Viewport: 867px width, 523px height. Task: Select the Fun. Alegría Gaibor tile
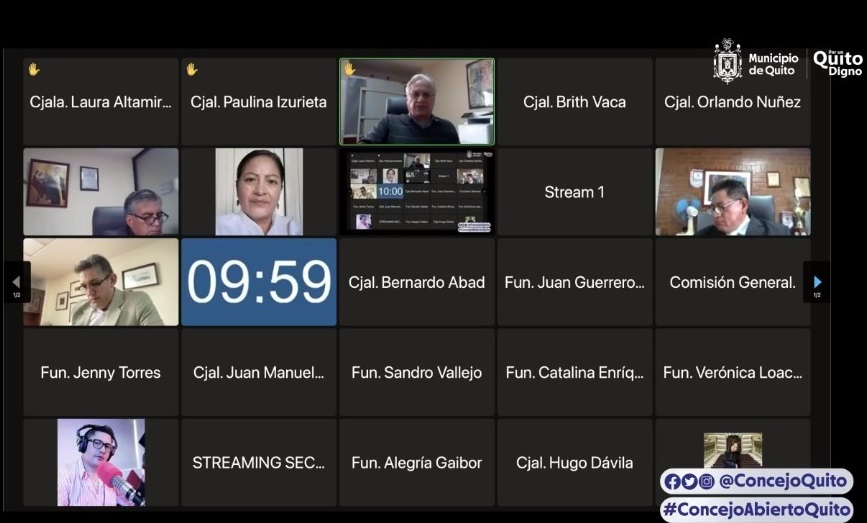pyautogui.click(x=417, y=462)
